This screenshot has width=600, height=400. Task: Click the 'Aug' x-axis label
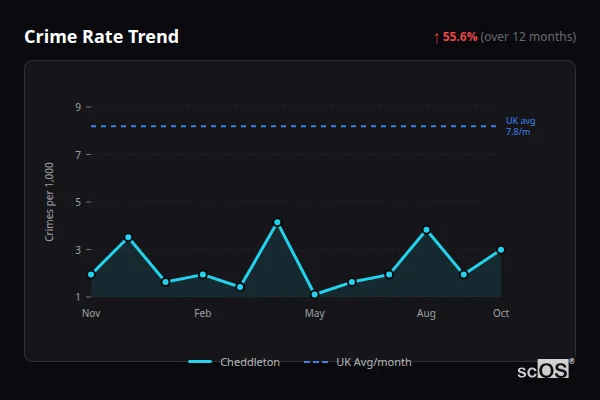pos(426,313)
